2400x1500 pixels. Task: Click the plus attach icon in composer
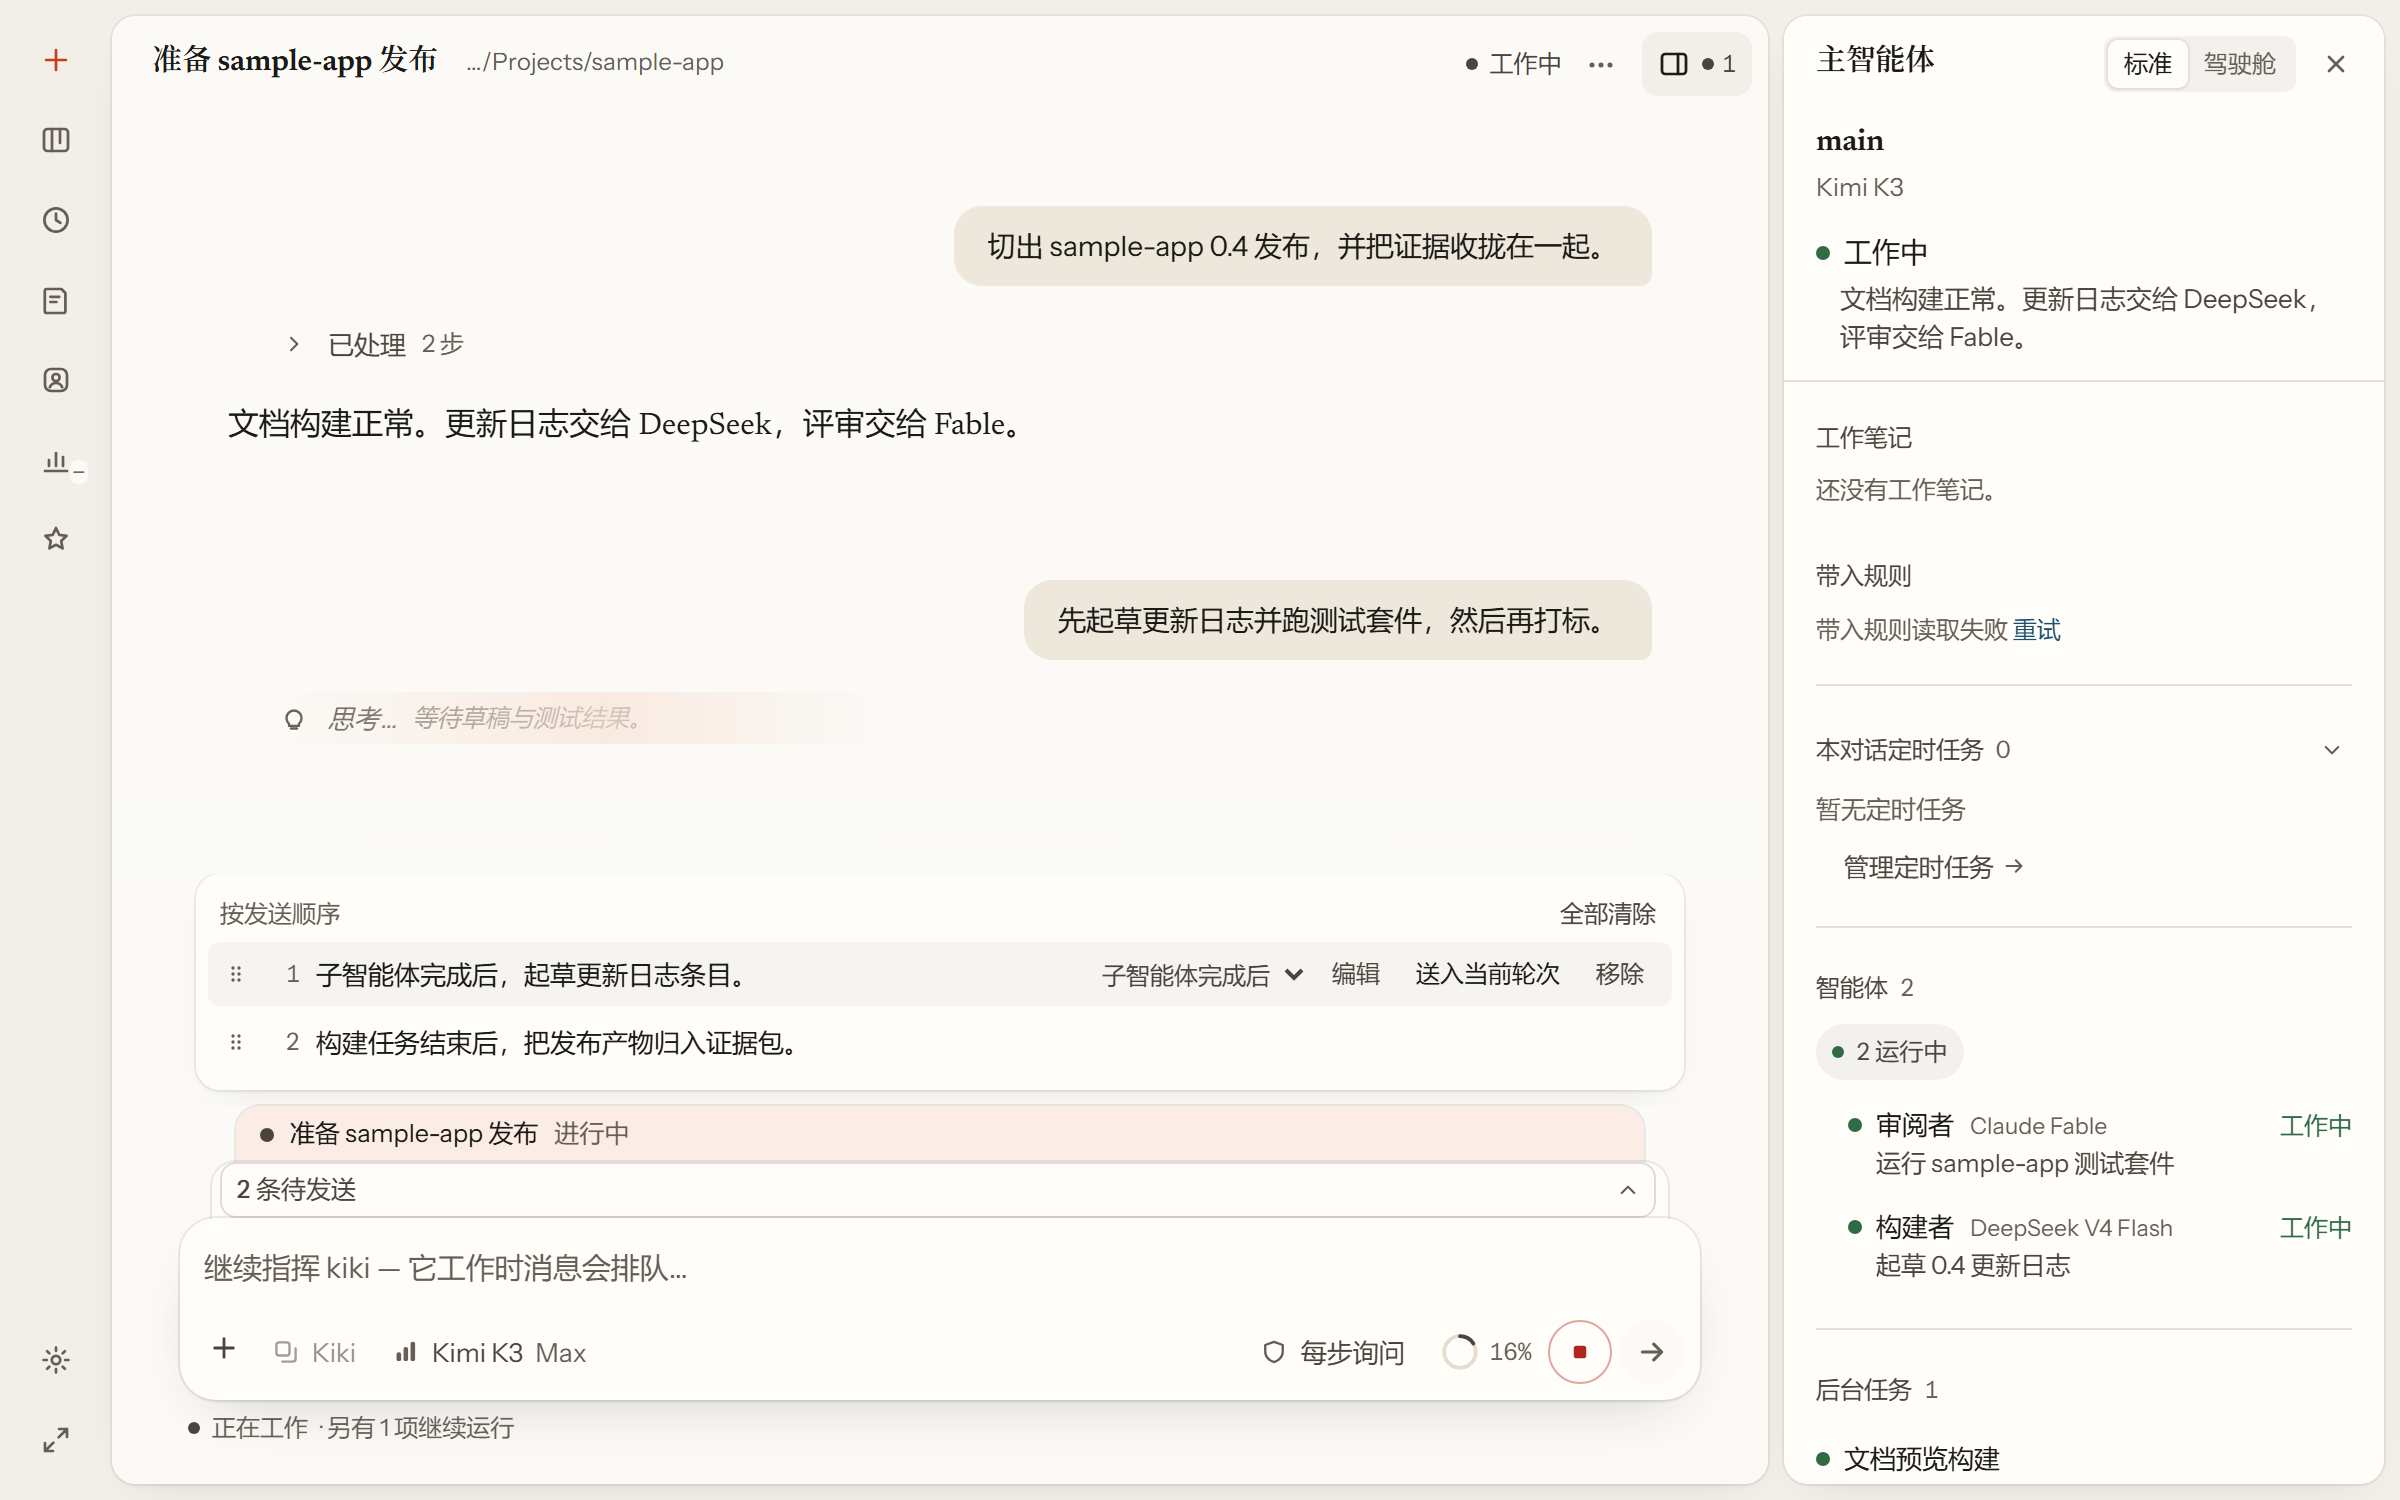[x=224, y=1349]
